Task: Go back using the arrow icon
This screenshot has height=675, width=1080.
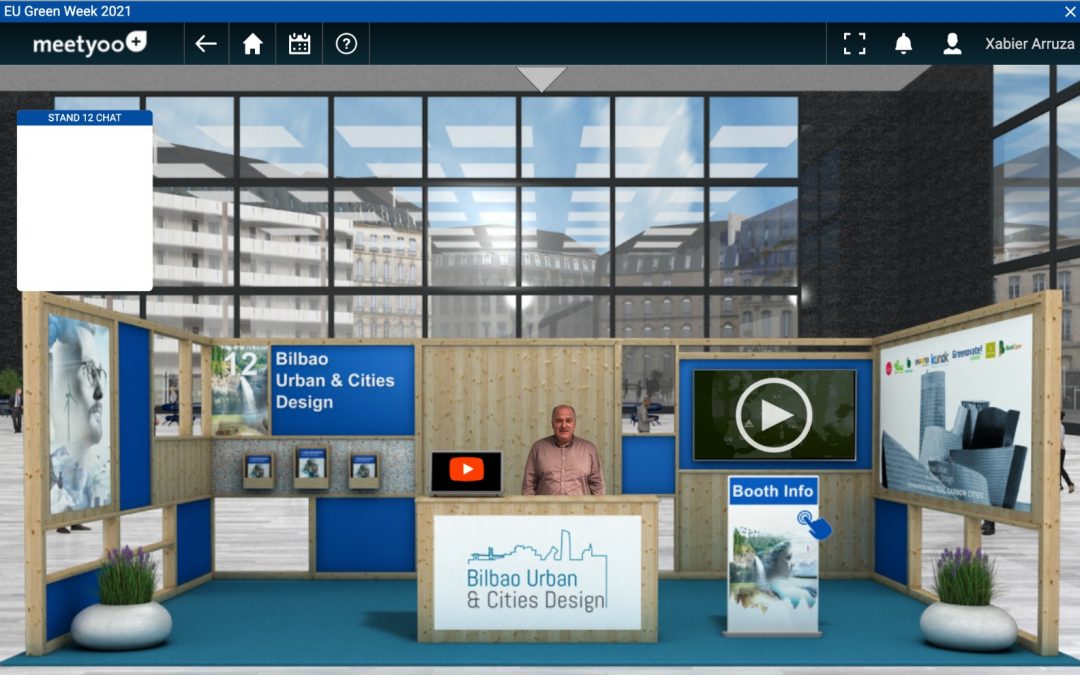Action: tap(206, 44)
